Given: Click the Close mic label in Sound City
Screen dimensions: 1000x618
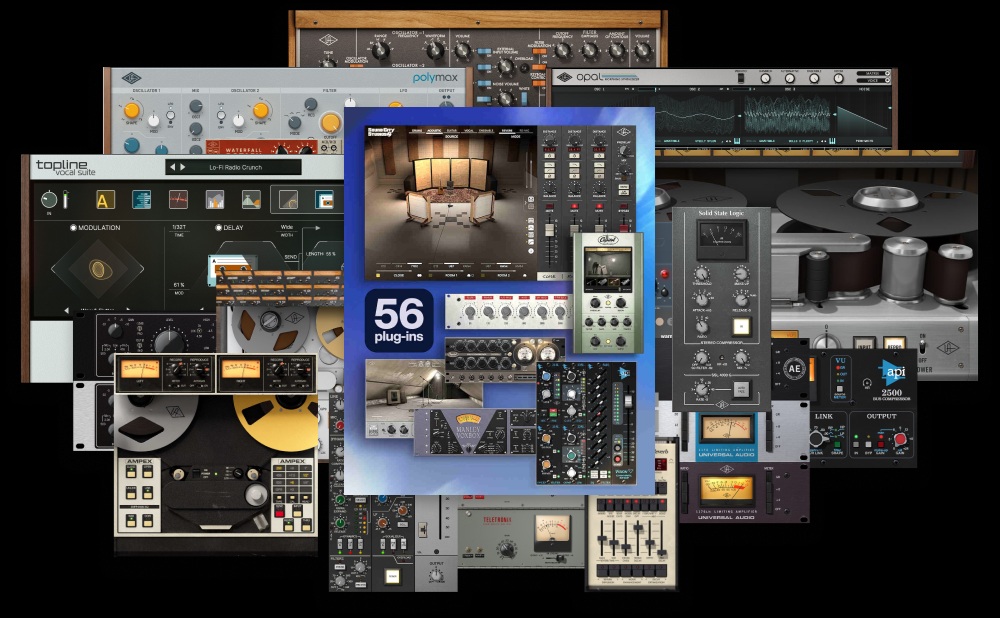Looking at the screenshot, I should [399, 275].
